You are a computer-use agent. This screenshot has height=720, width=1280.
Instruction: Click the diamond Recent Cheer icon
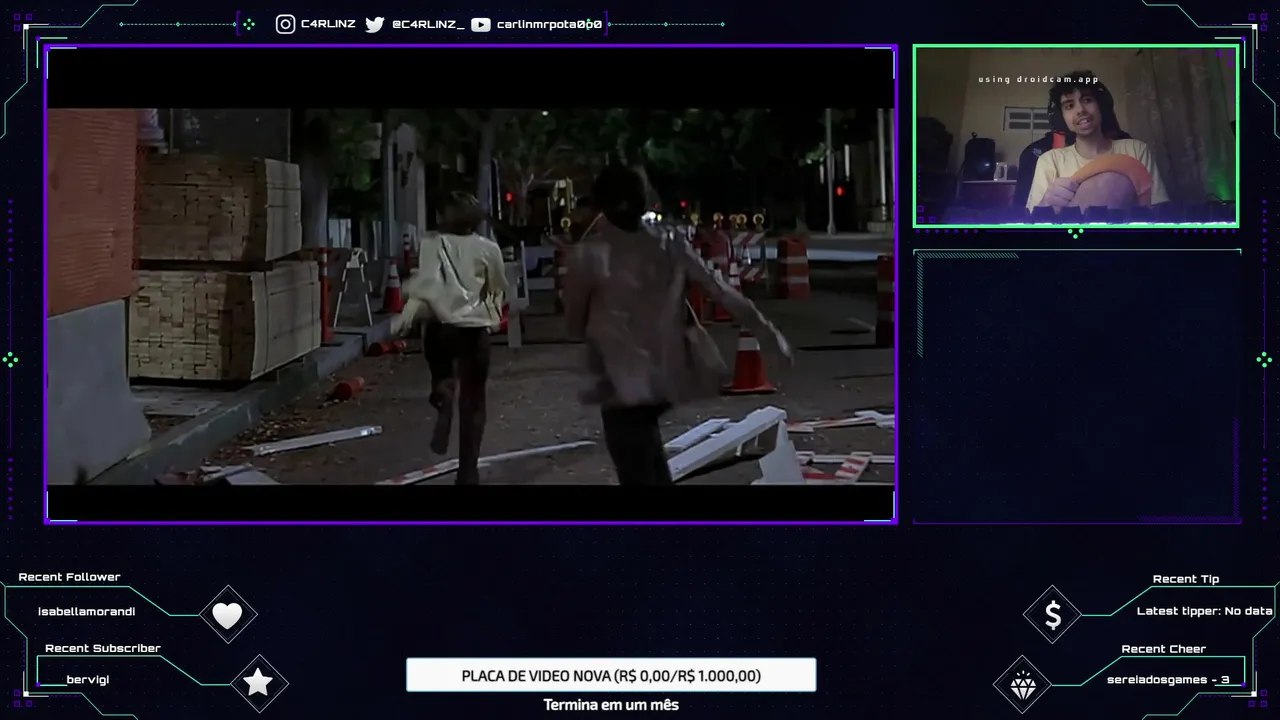pyautogui.click(x=1023, y=685)
